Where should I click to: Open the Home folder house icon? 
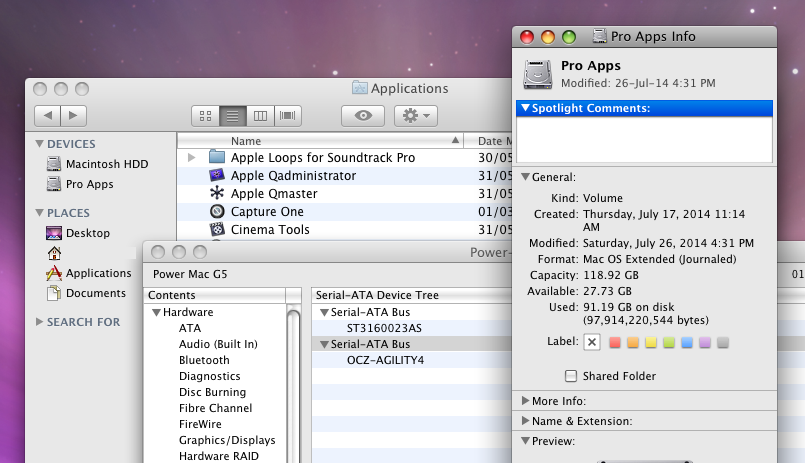(x=54, y=253)
